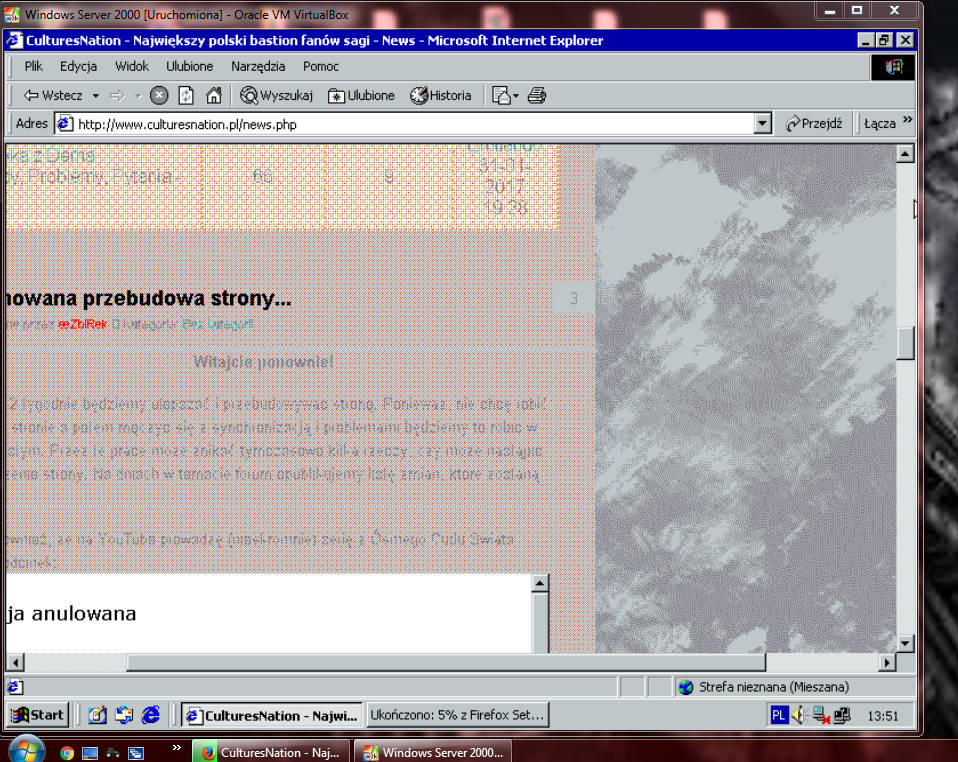958x762 pixels.
Task: Expand host quick launch overflow chevron
Action: [x=177, y=747]
